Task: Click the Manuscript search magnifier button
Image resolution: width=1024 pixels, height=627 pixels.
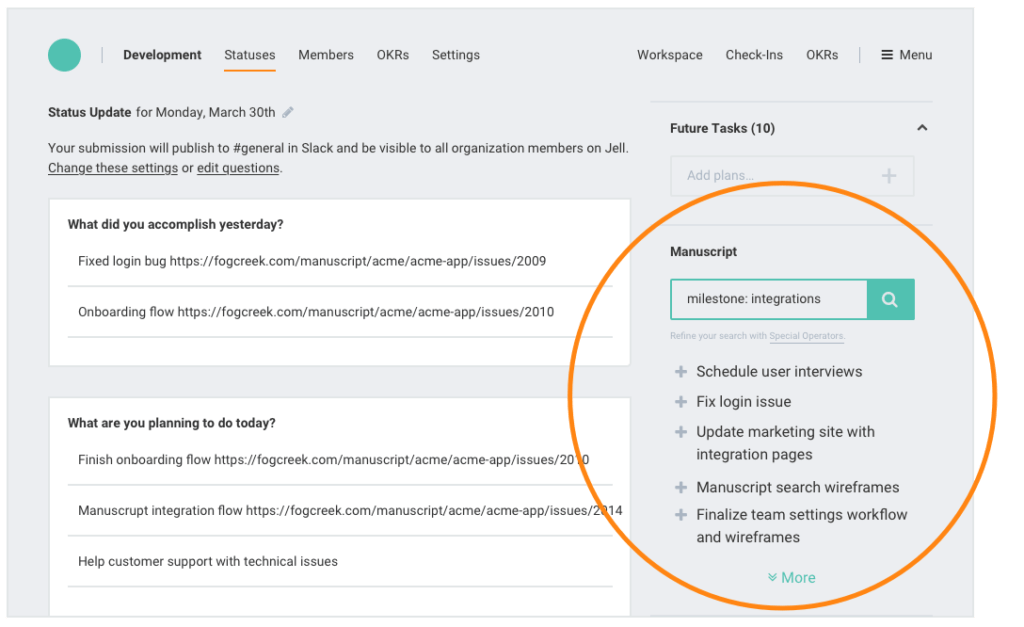Action: [x=890, y=299]
